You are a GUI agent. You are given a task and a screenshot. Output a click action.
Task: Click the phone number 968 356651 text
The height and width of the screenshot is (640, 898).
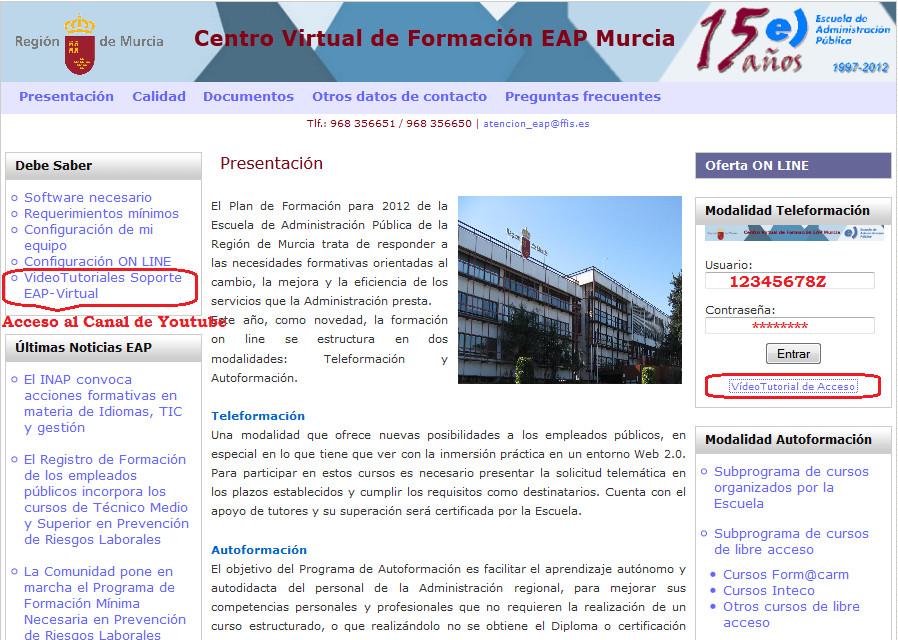tap(363, 124)
